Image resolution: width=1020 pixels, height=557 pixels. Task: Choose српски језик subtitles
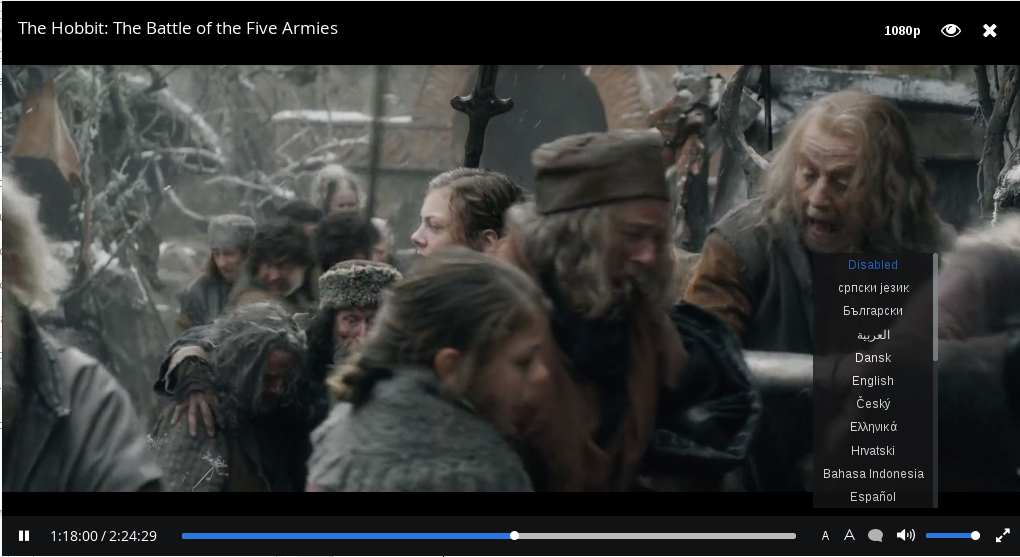[x=872, y=288]
